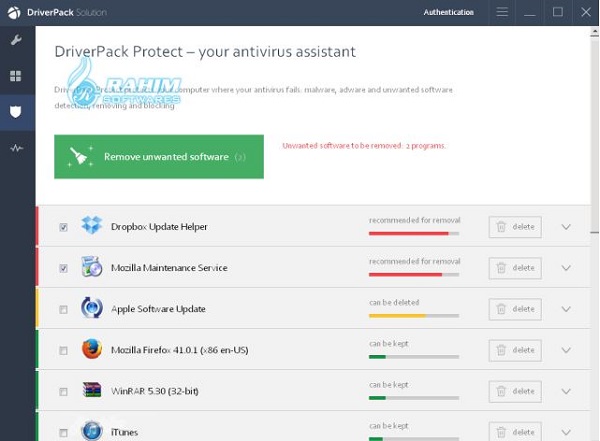The image size is (600, 441).
Task: Click 'recommended for removal' status for Dropbox
Action: pos(414,220)
